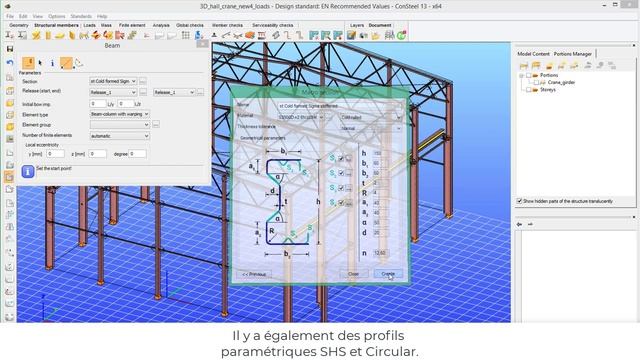Viewport: 640px width, 360px height.
Task: Open the Element group dropdown
Action: (120, 124)
